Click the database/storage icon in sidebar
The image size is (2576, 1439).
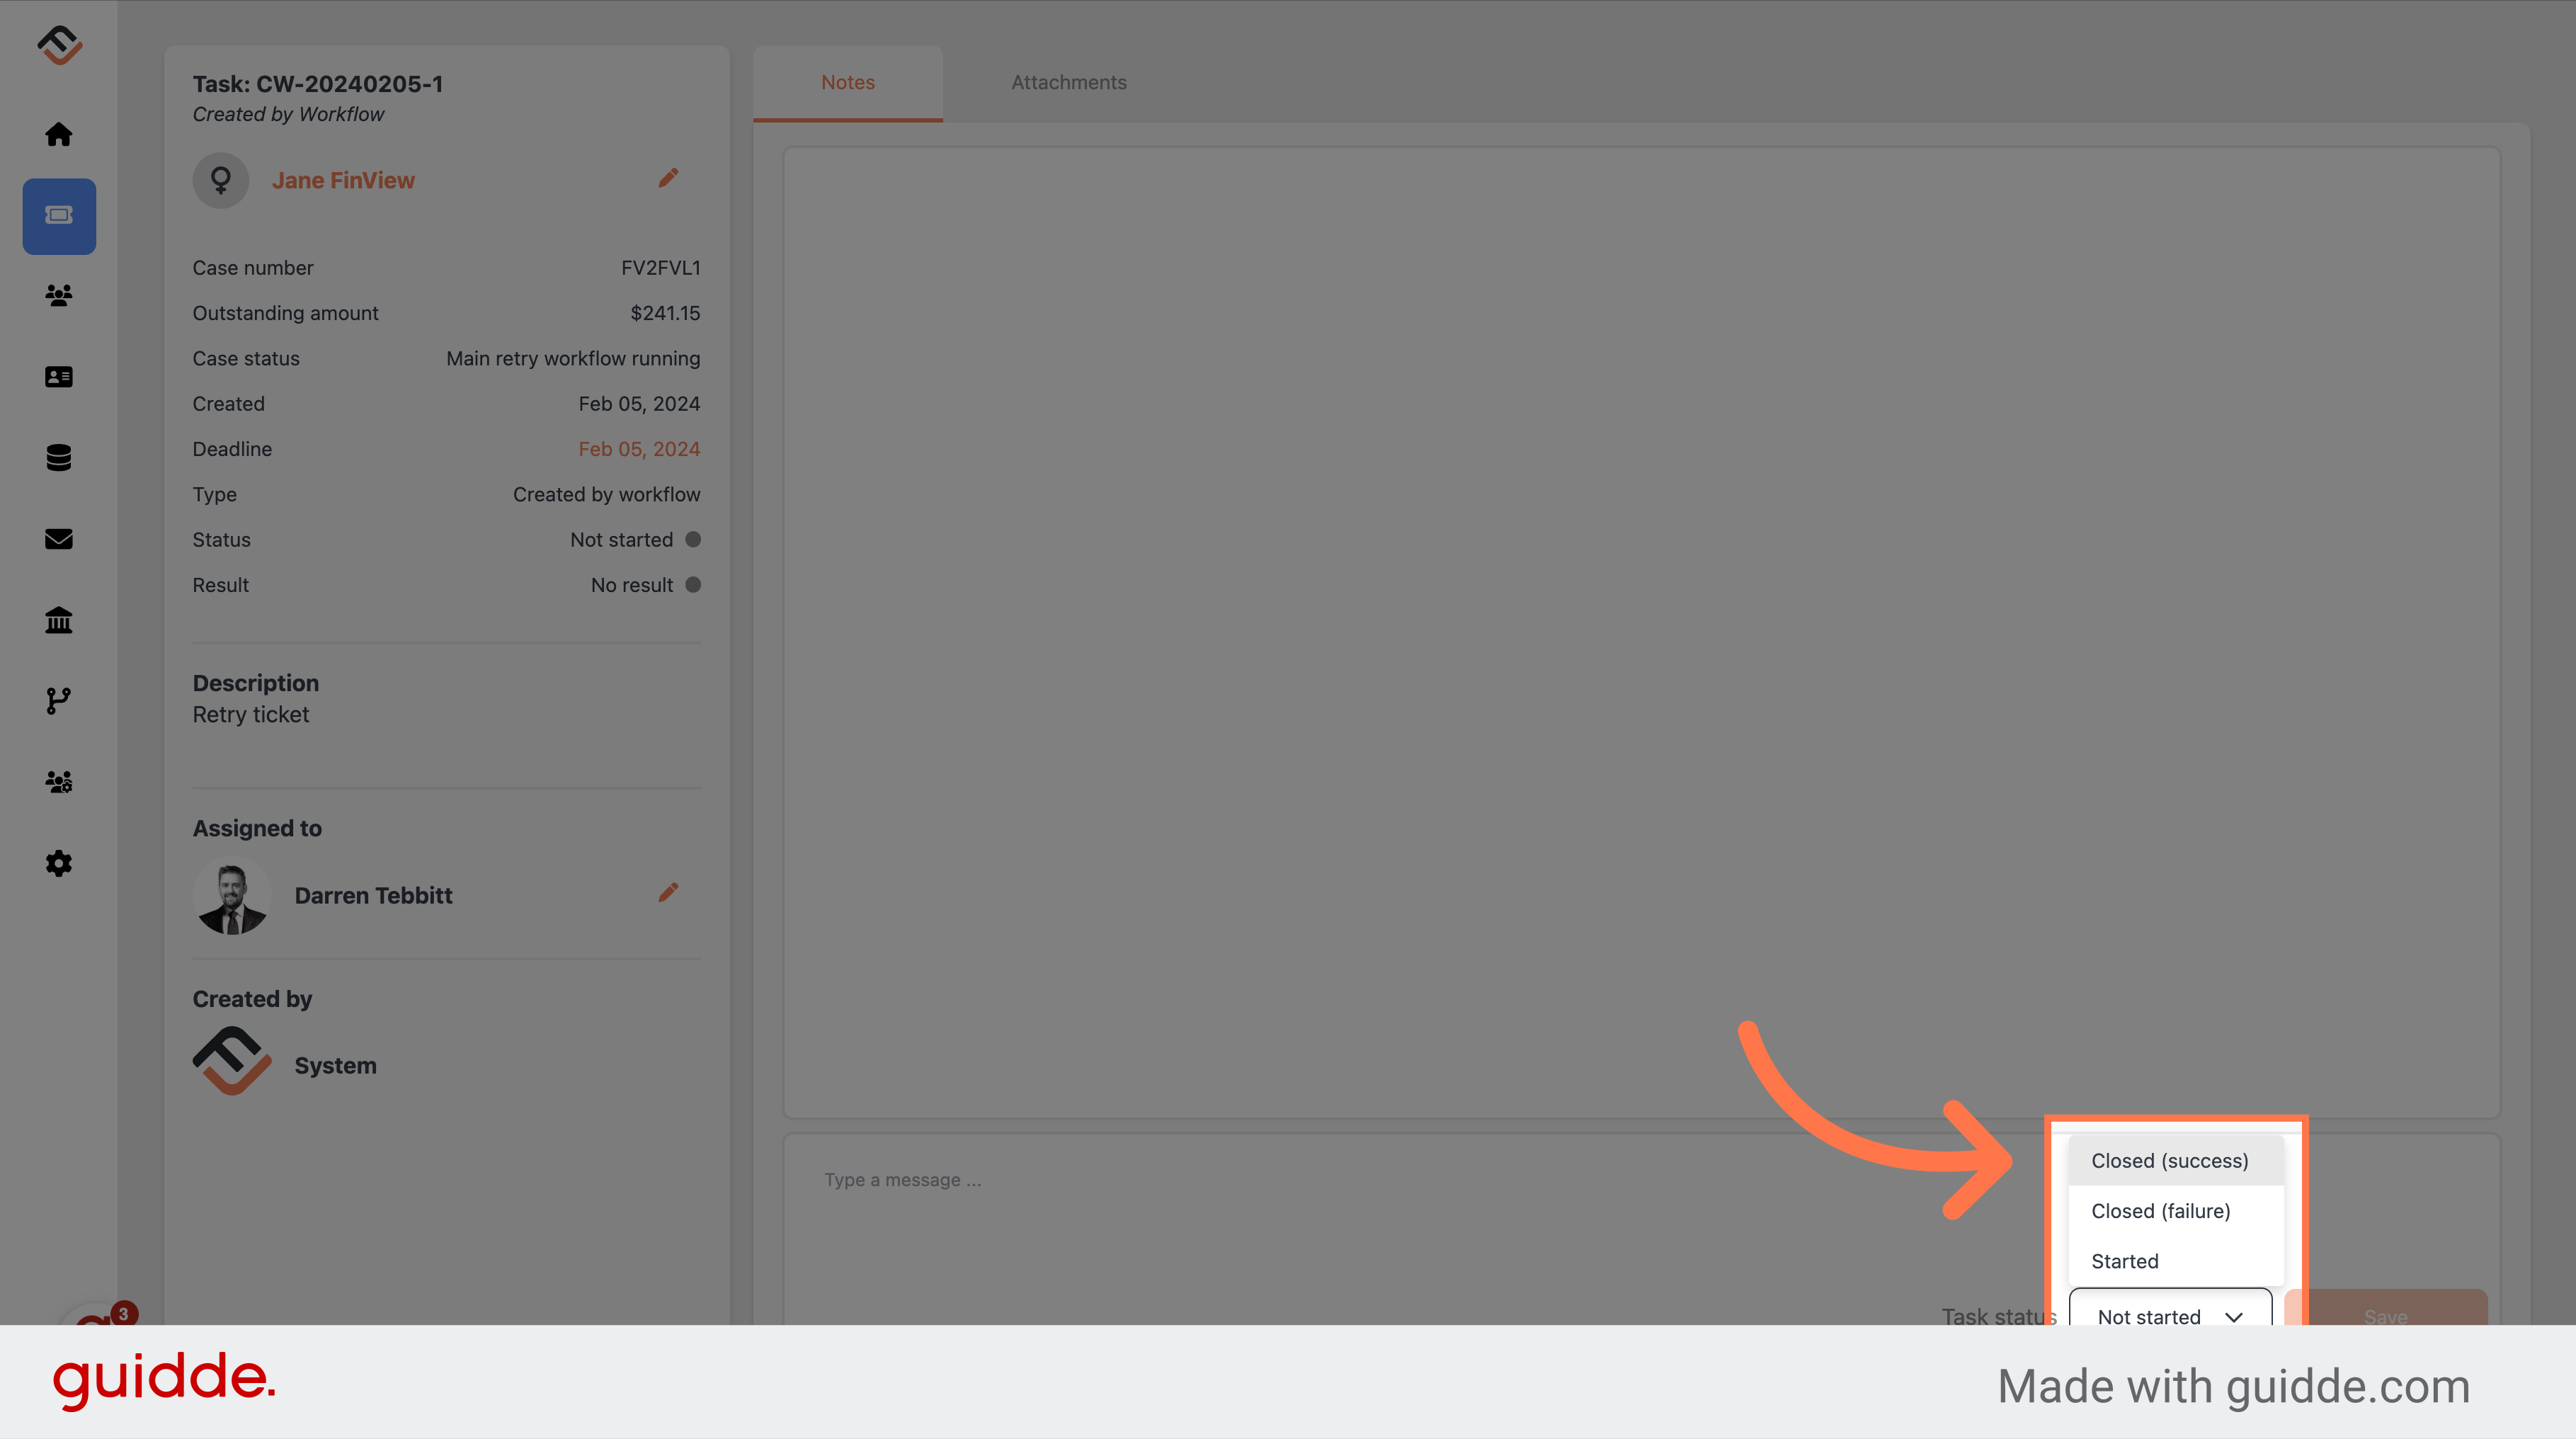[58, 458]
